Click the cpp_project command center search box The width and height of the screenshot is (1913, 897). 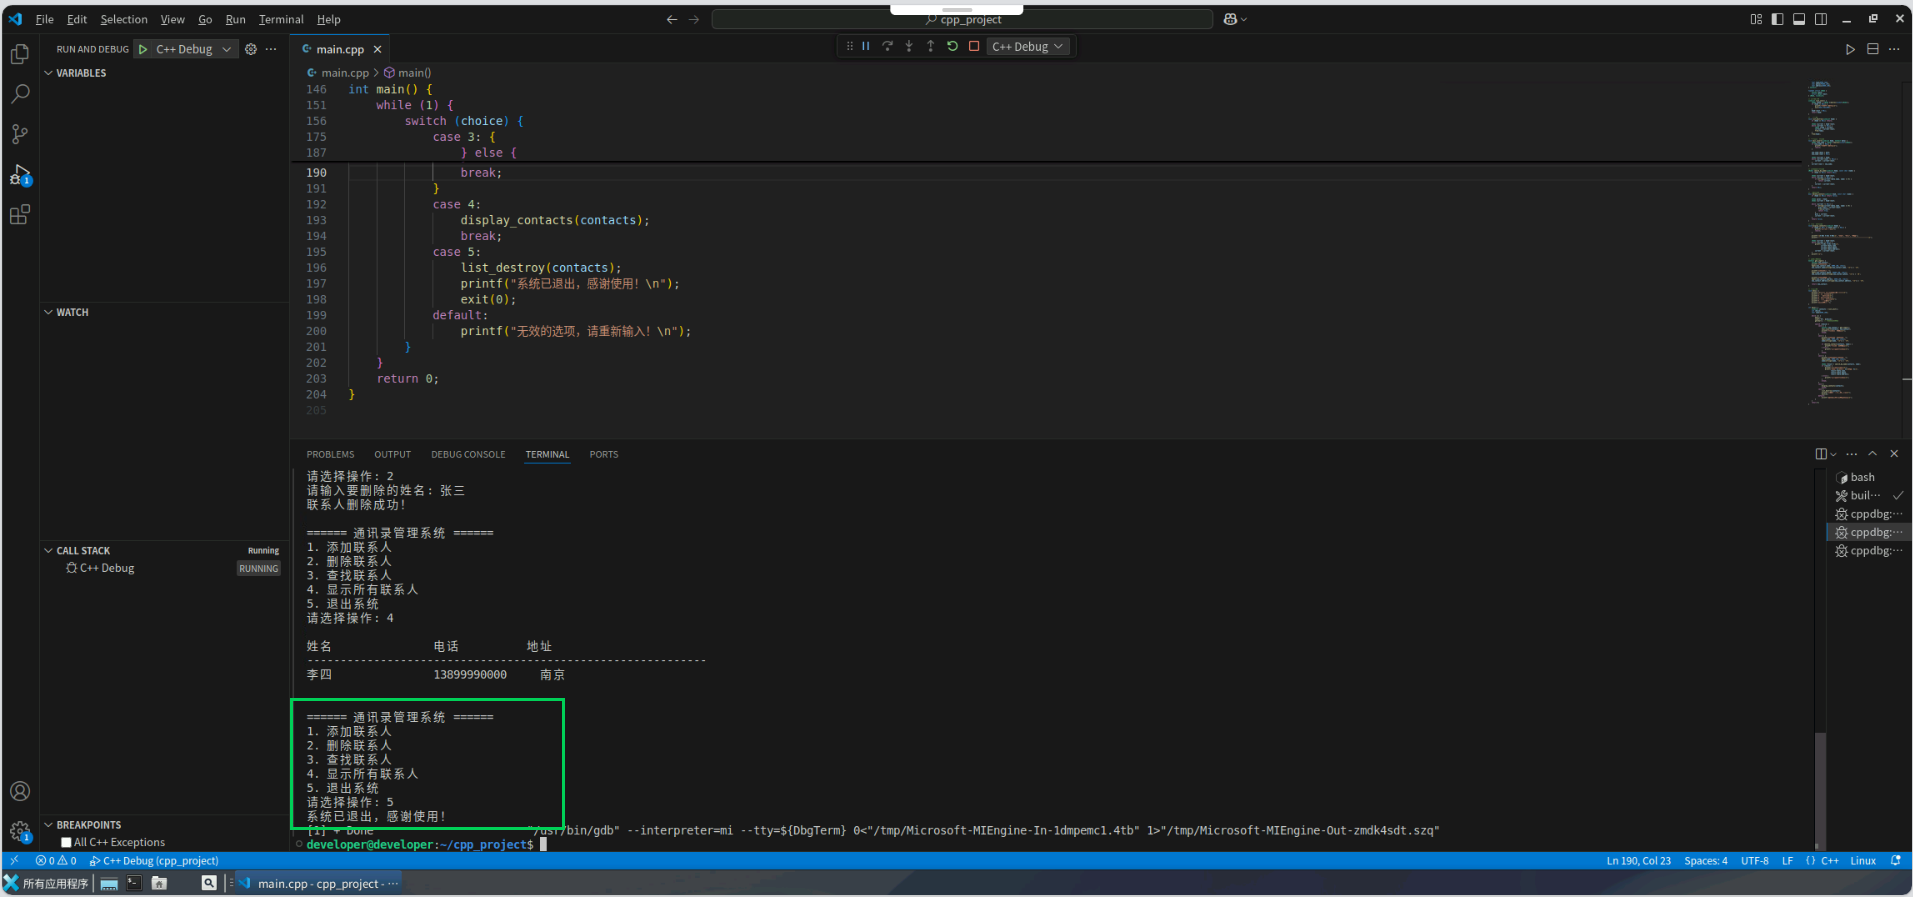point(961,19)
